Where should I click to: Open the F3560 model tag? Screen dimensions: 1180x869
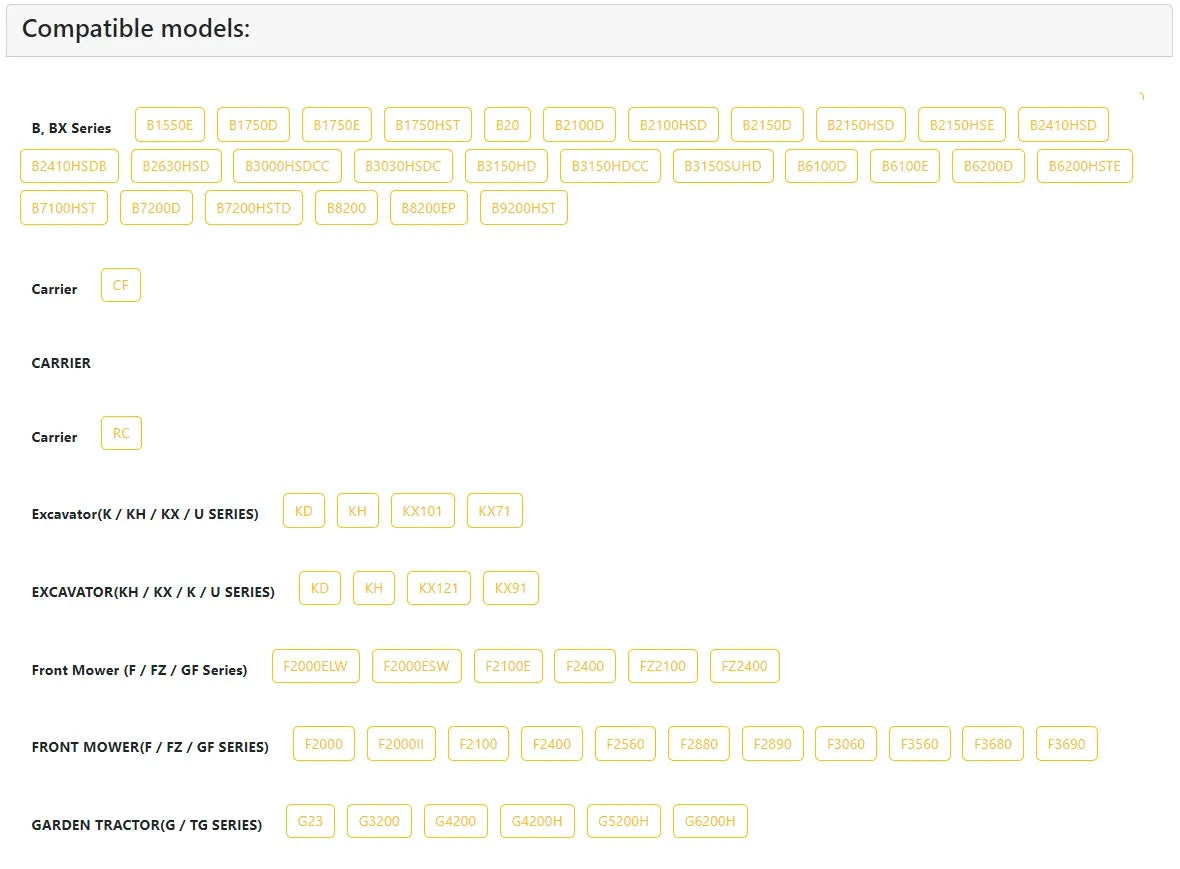[x=920, y=744]
